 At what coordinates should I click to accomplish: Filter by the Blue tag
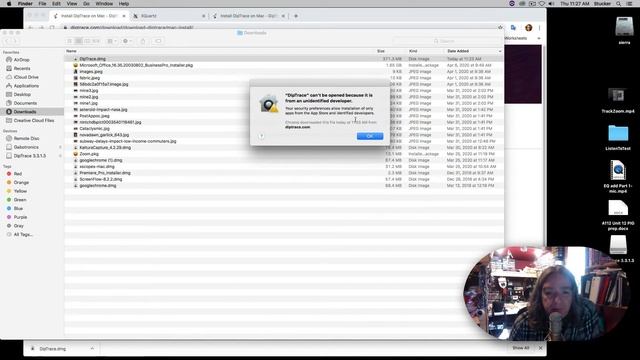(18, 209)
